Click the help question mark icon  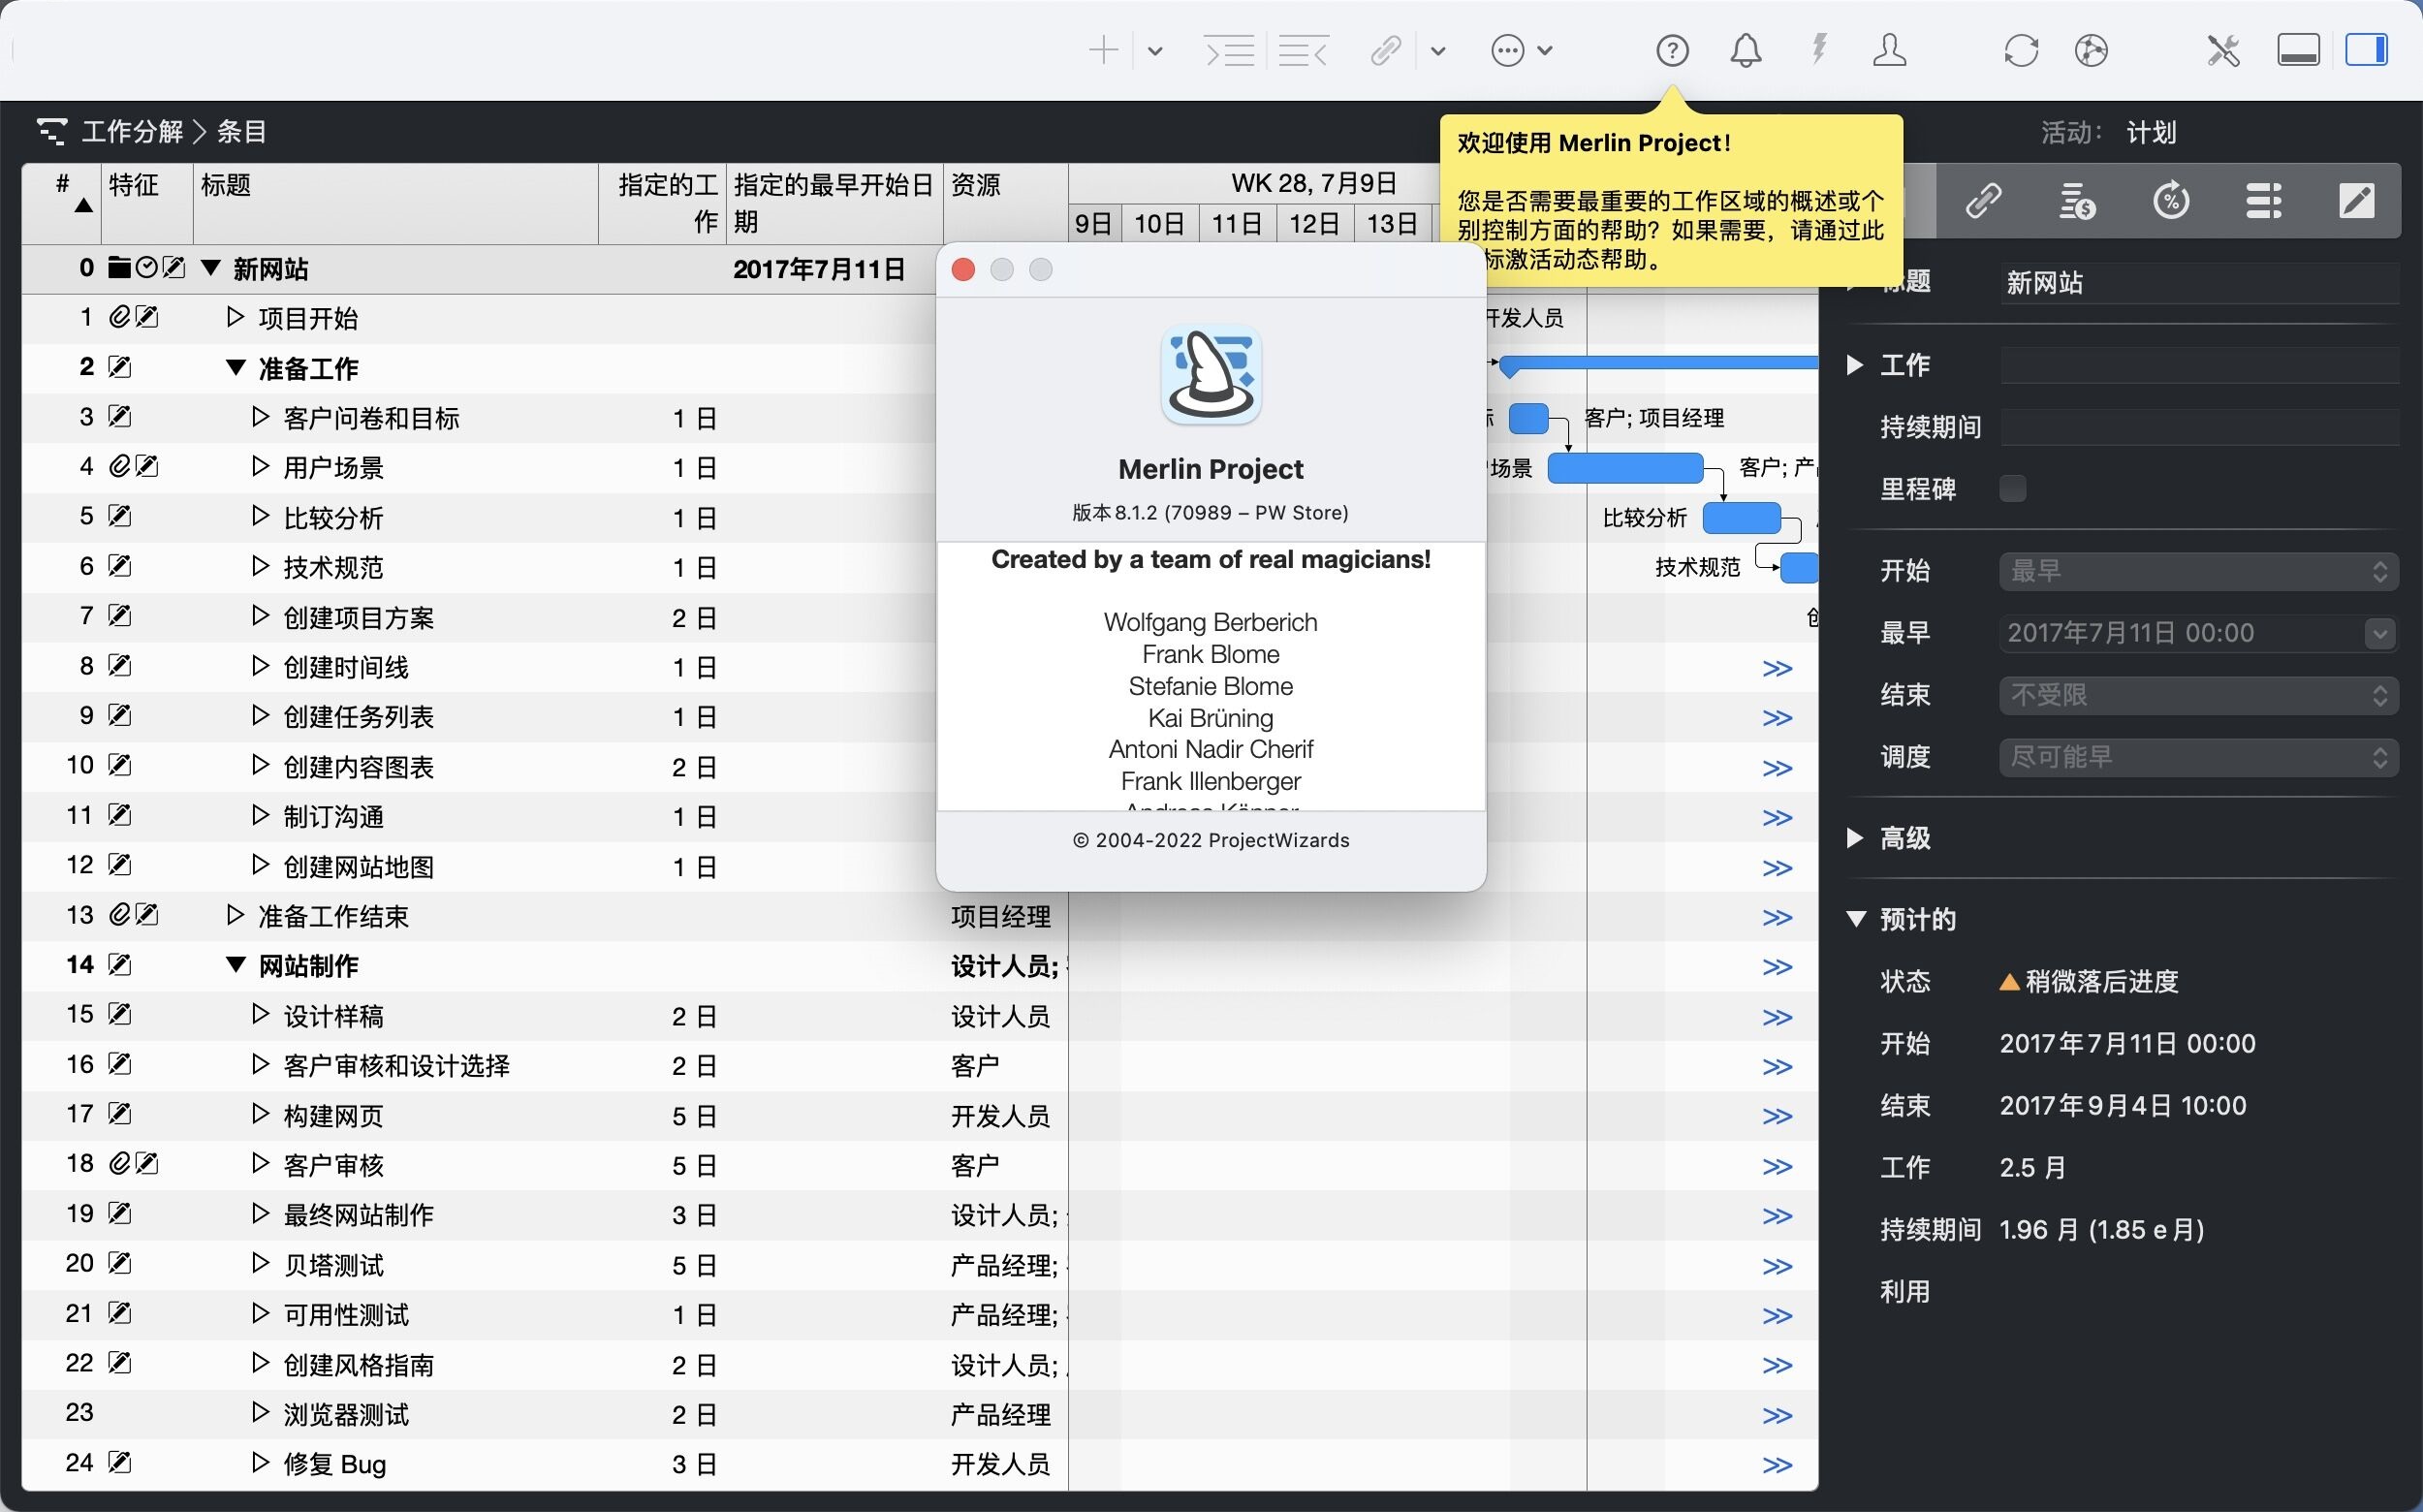pyautogui.click(x=1672, y=50)
